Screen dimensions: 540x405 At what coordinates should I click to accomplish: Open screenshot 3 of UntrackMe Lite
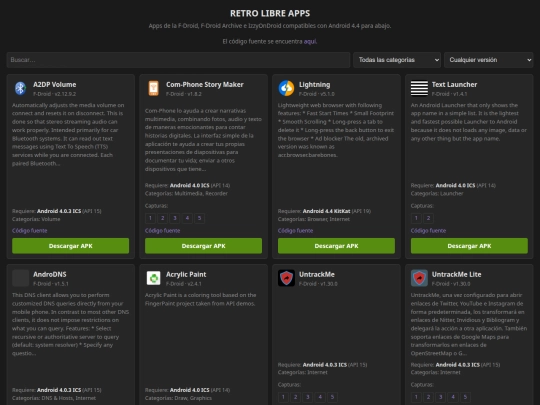[440, 397]
